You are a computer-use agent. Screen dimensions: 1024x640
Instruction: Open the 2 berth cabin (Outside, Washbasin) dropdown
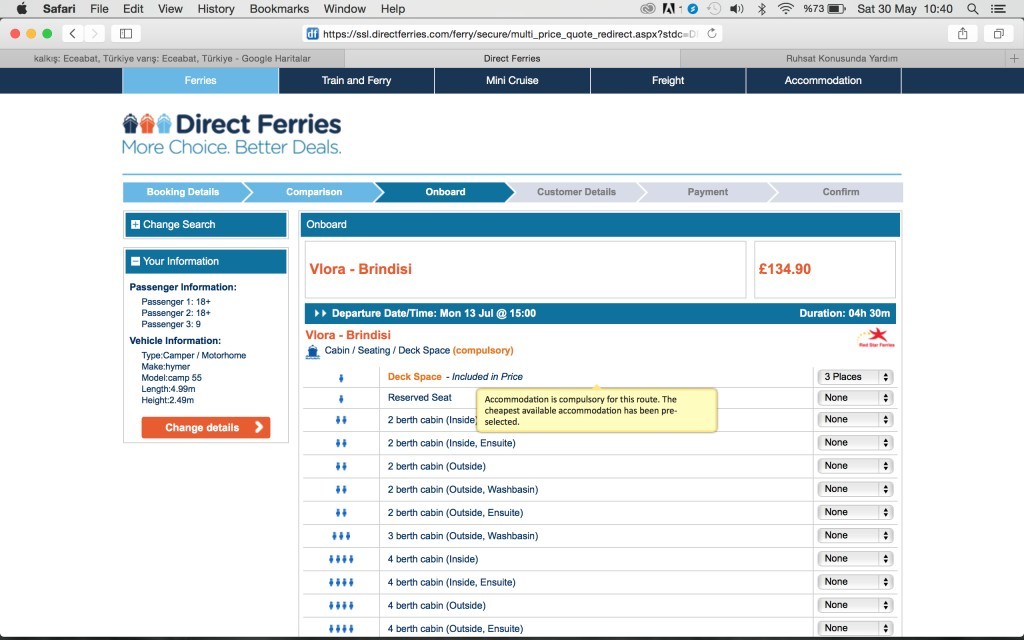click(855, 489)
